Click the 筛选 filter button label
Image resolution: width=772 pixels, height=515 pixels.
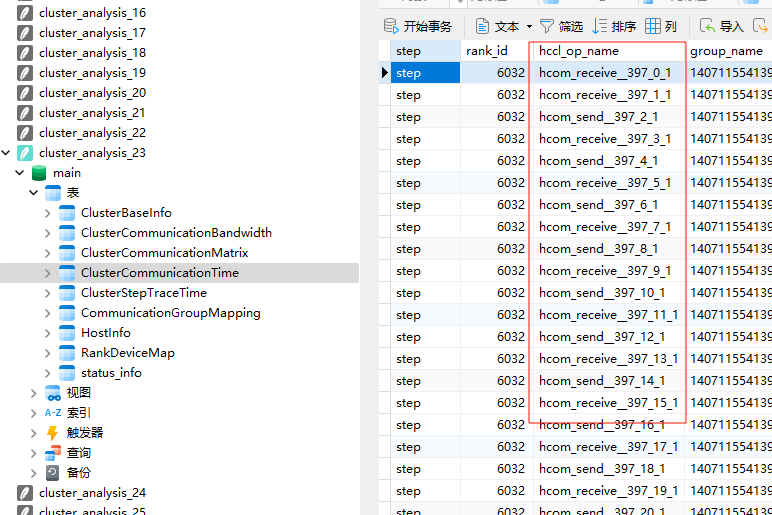(571, 27)
